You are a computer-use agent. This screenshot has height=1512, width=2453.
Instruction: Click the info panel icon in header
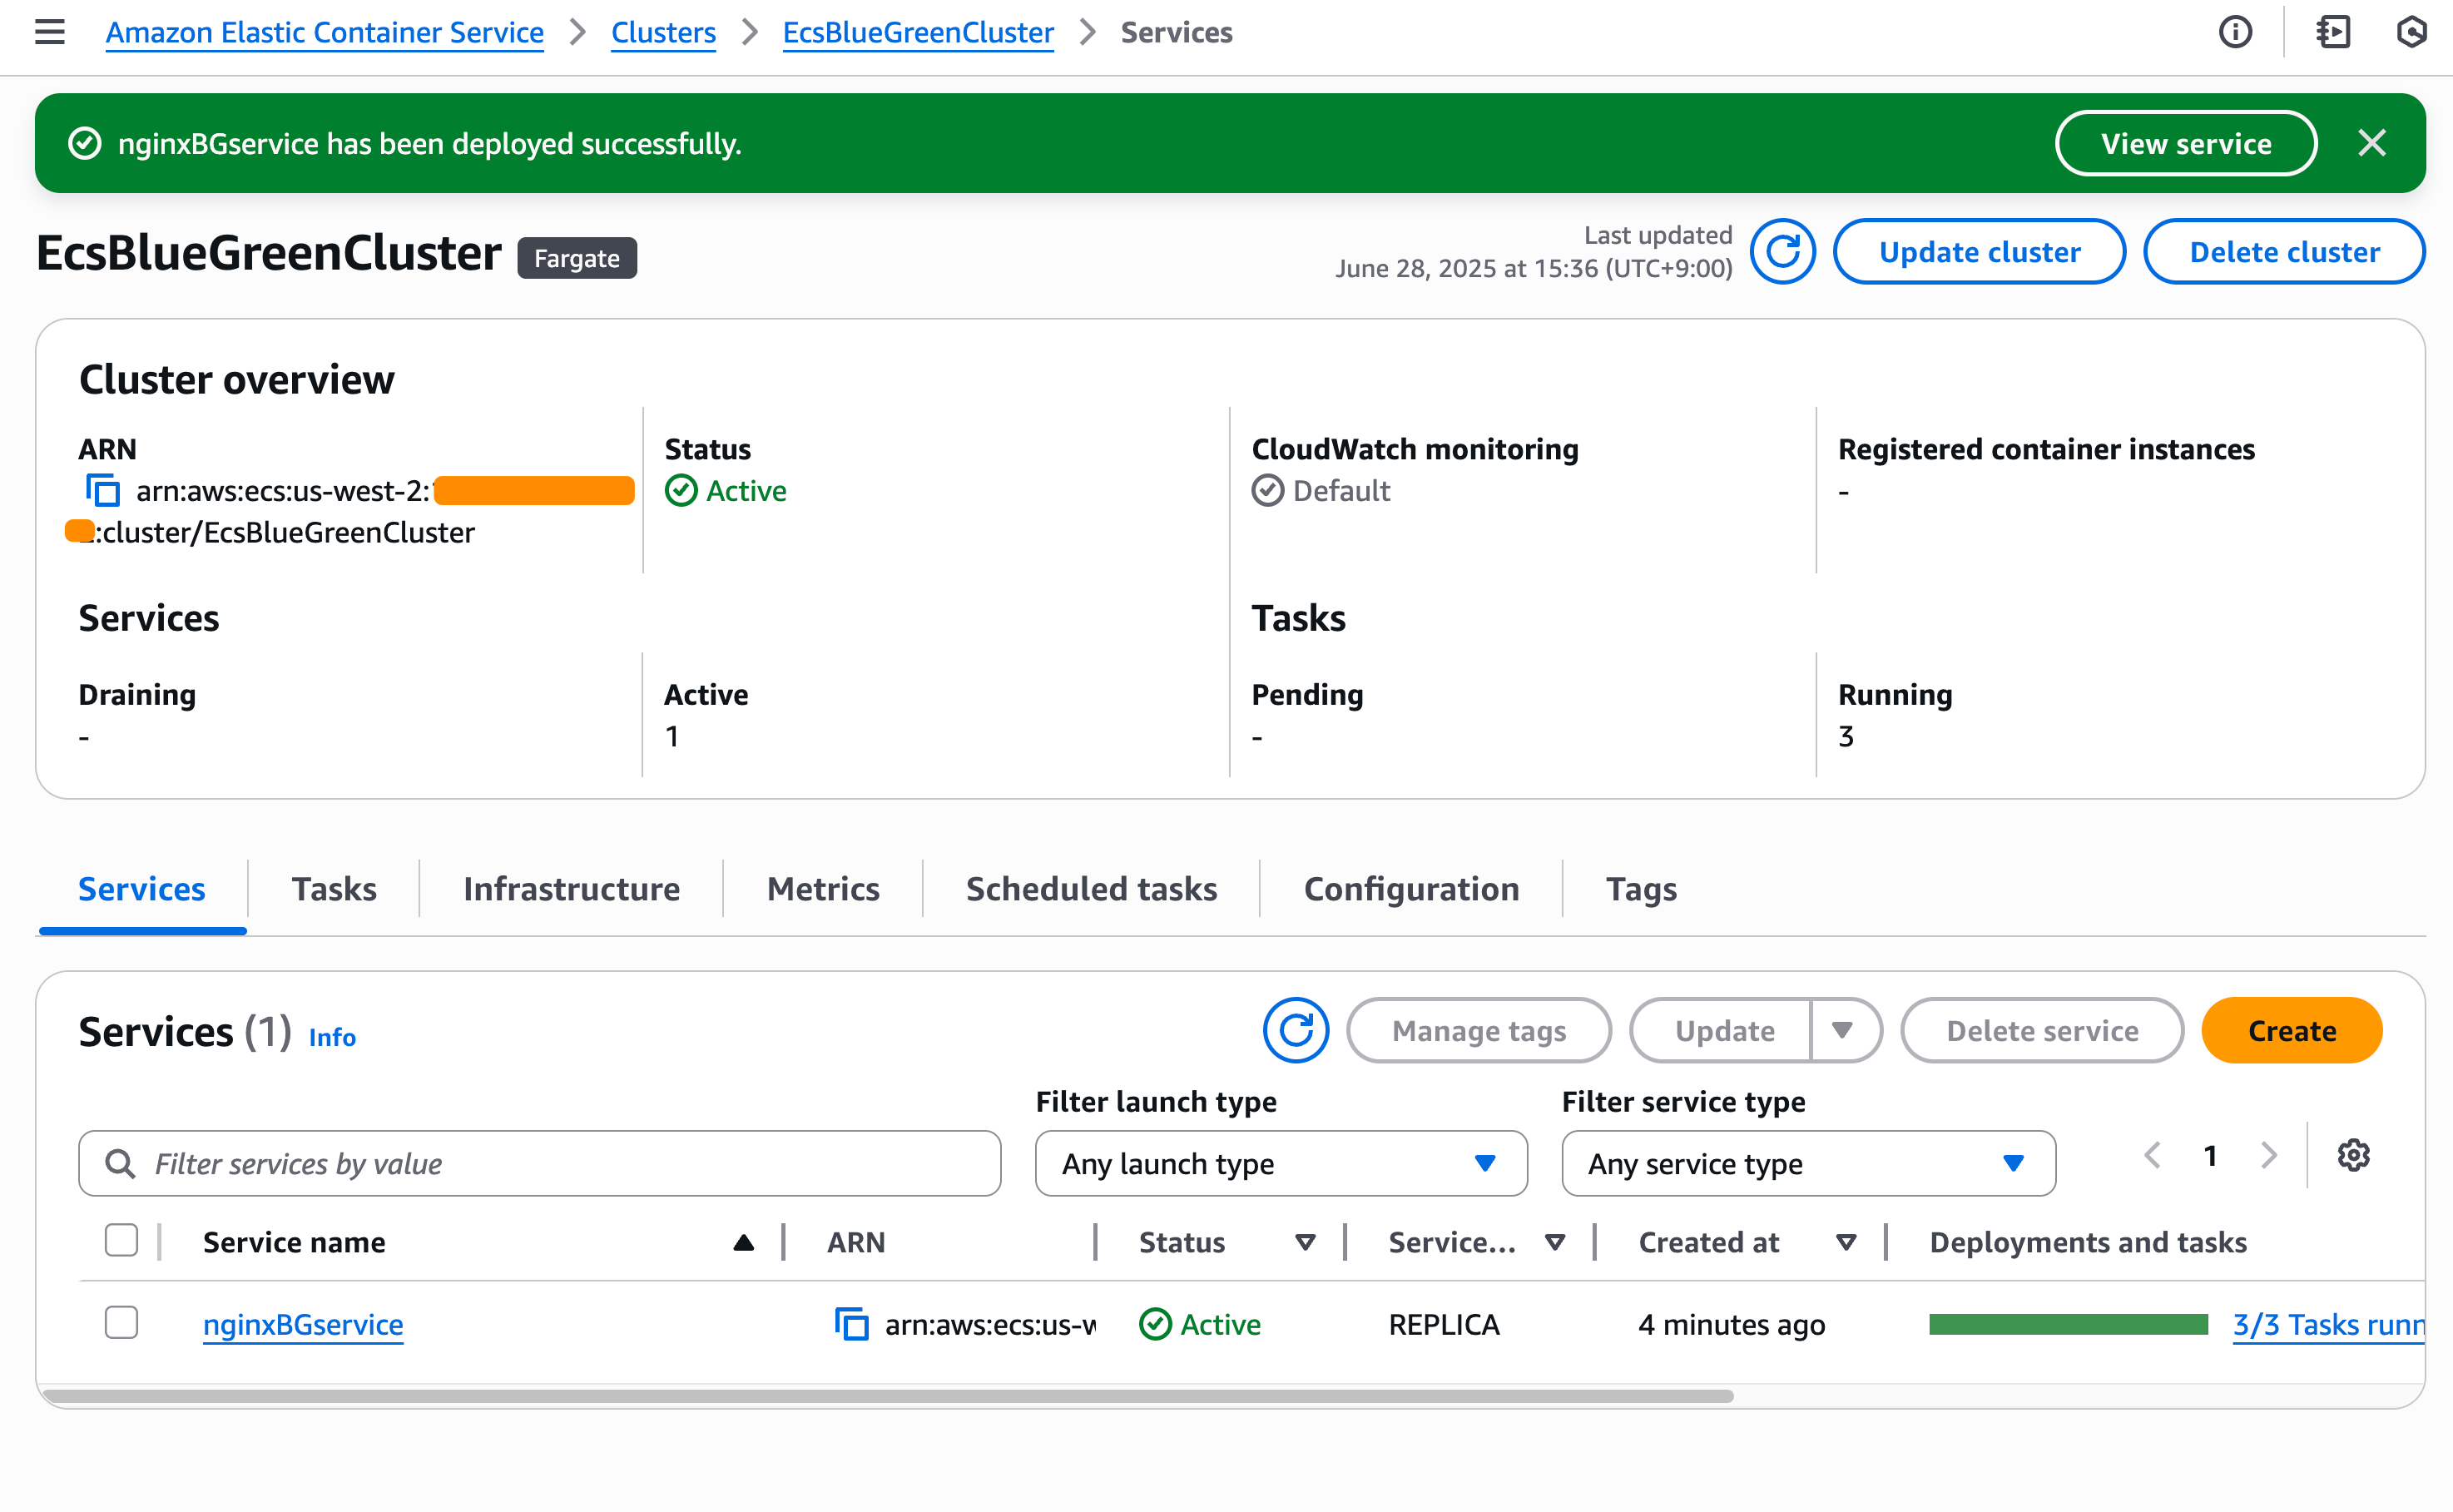(2235, 32)
